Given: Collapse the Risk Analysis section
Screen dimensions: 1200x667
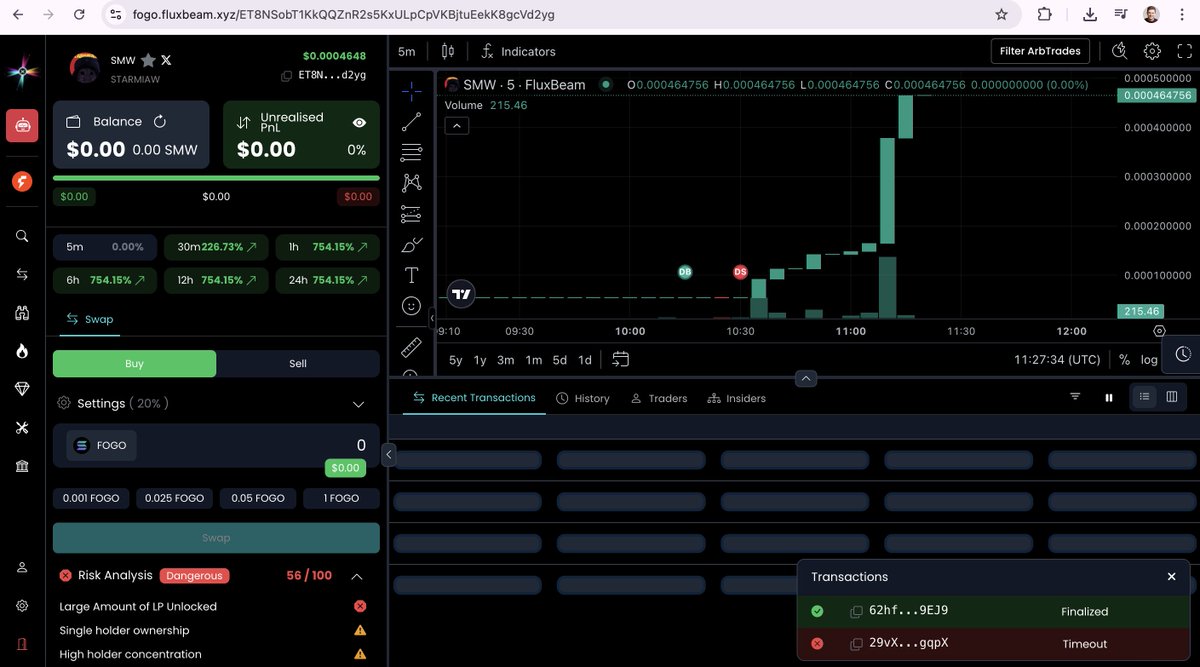Looking at the screenshot, I should click(x=356, y=576).
